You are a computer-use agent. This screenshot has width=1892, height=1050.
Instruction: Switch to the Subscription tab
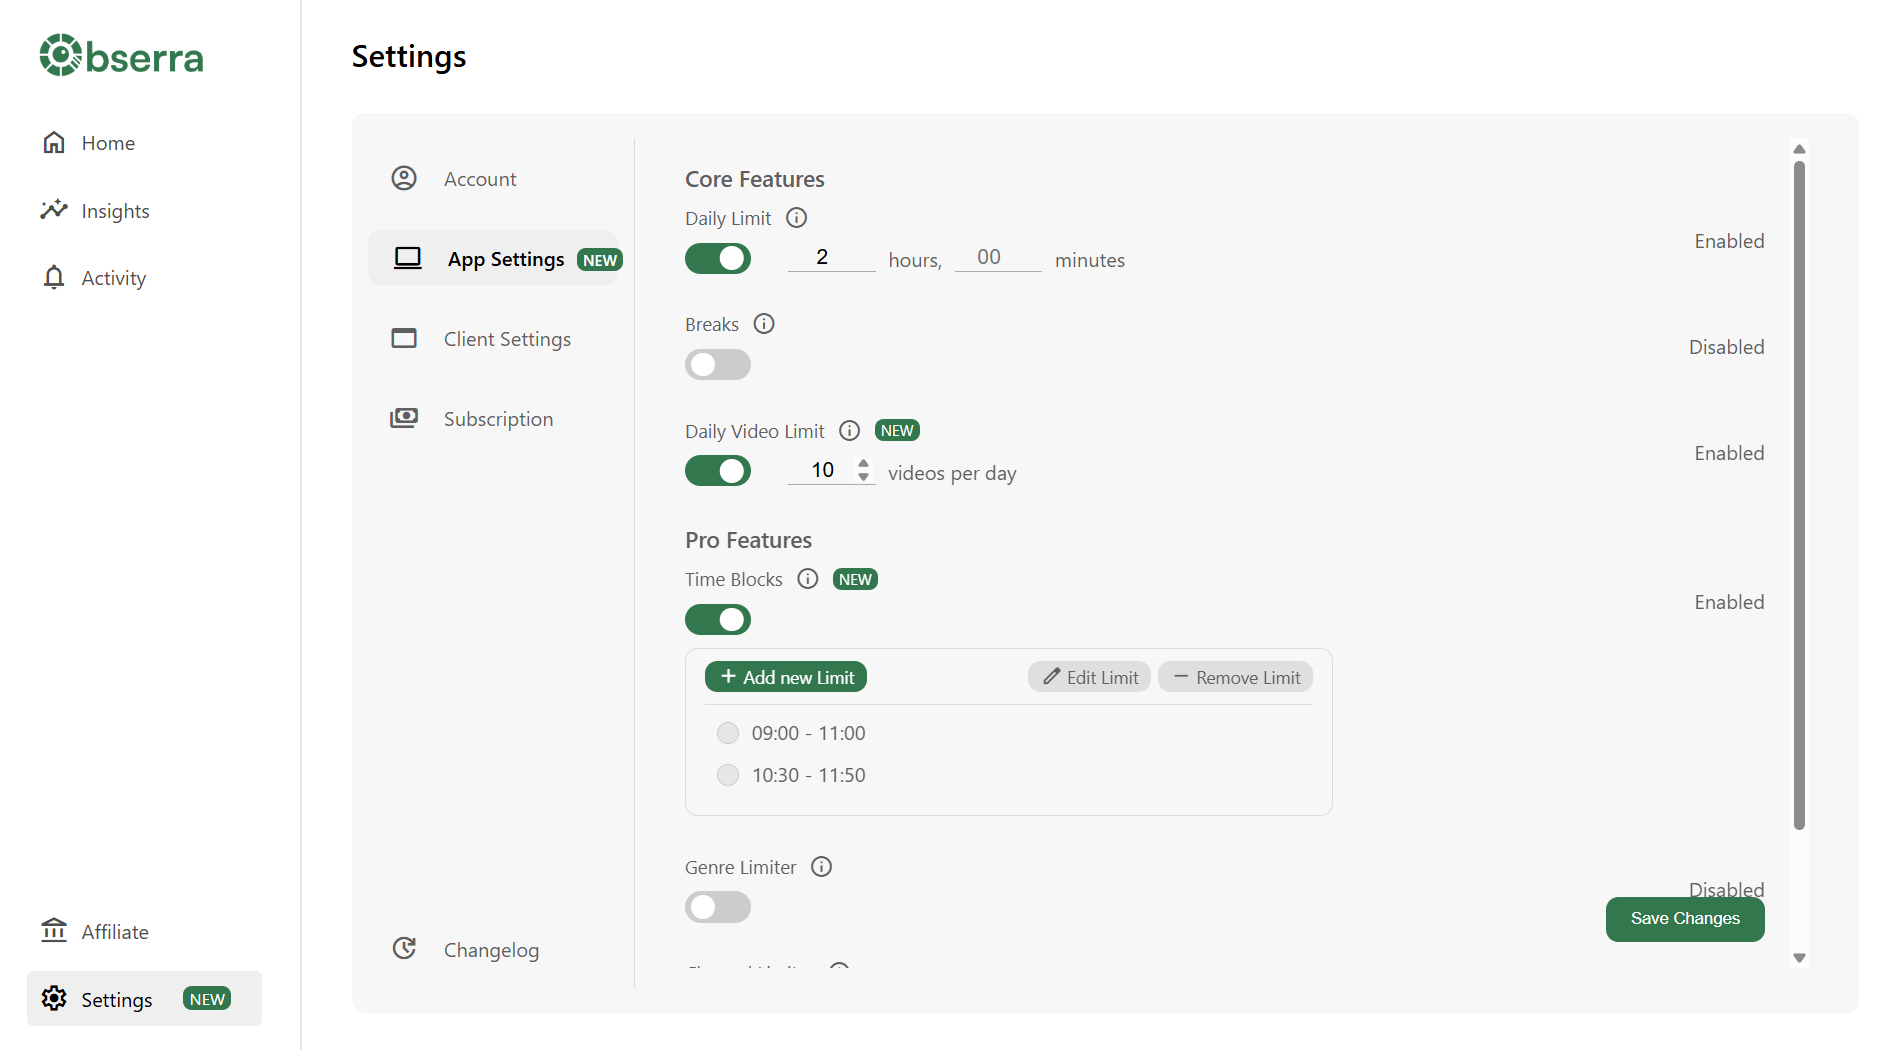[x=498, y=419]
